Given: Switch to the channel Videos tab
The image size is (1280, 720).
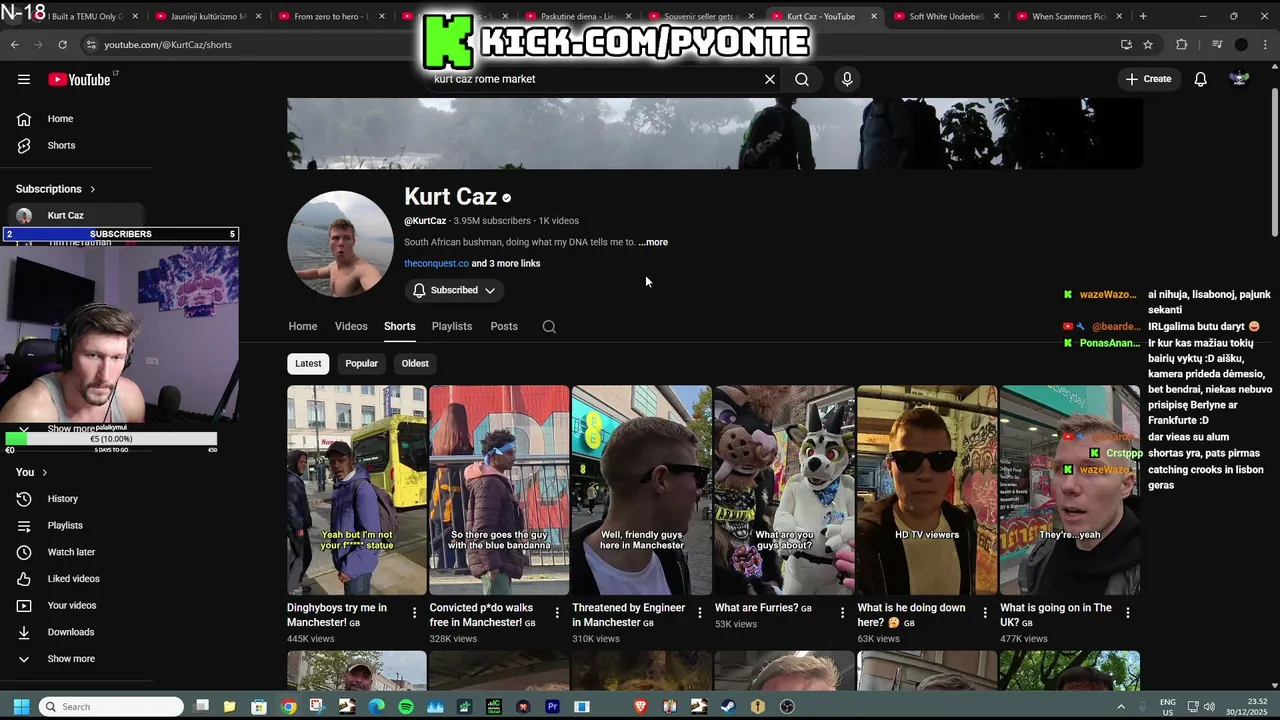Looking at the screenshot, I should point(351,326).
